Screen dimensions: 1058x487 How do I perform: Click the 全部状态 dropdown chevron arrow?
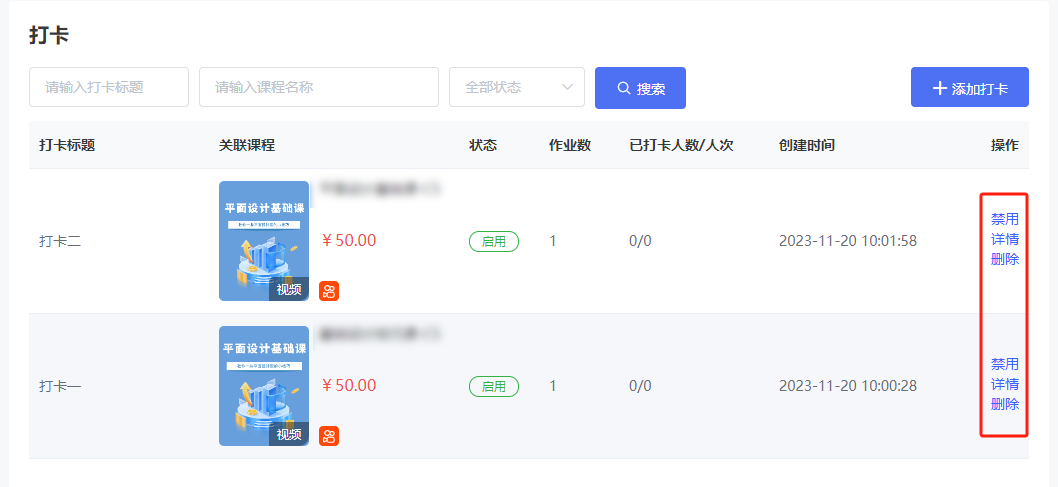[x=567, y=87]
